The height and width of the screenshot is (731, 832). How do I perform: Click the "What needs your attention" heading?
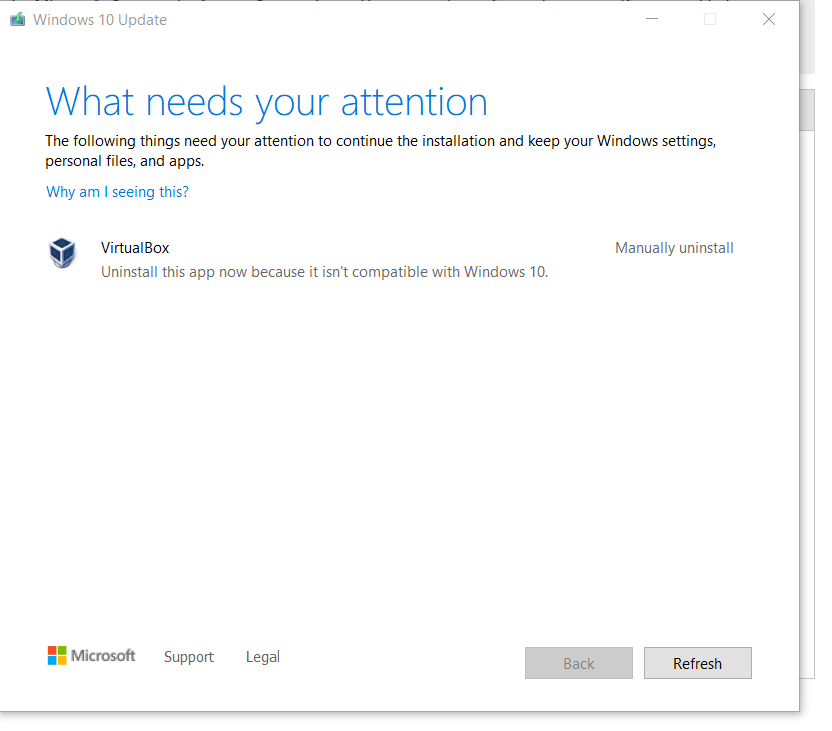point(266,102)
